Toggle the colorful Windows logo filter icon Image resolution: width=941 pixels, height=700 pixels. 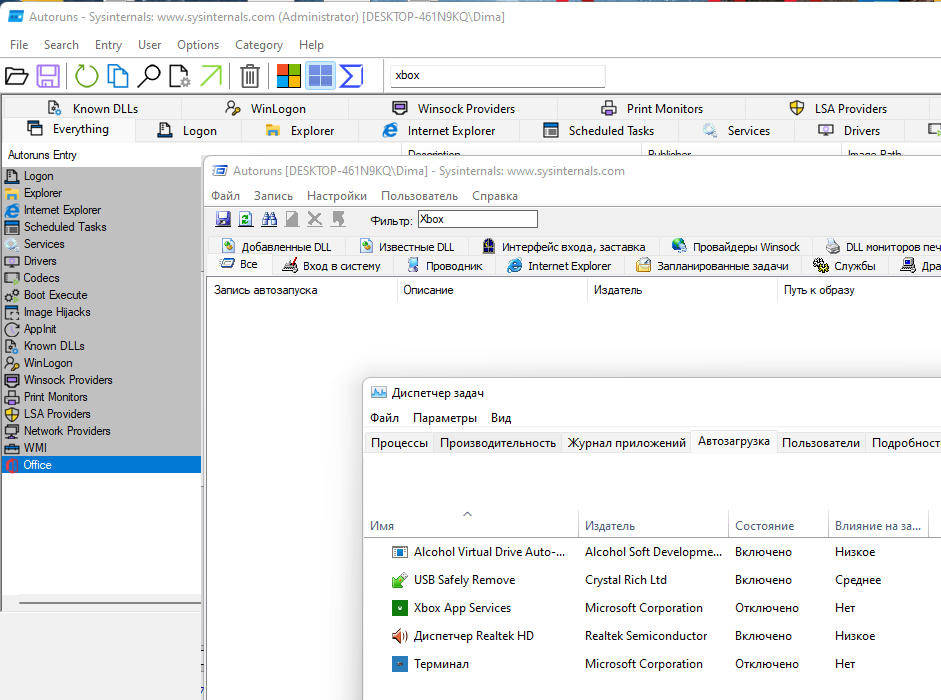289,76
